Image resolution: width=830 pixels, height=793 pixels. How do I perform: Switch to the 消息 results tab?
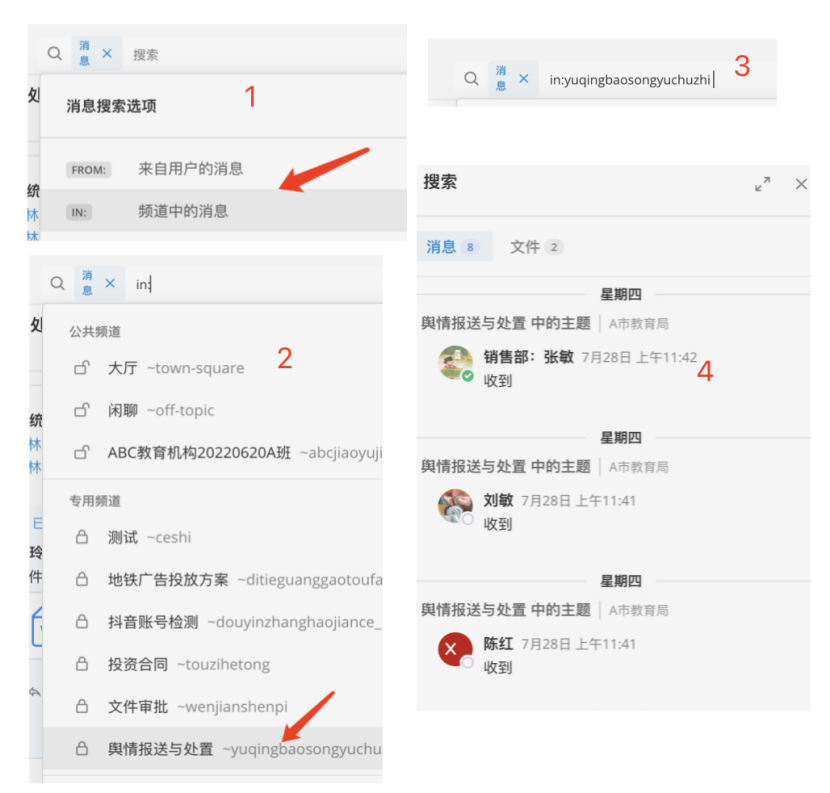[454, 247]
